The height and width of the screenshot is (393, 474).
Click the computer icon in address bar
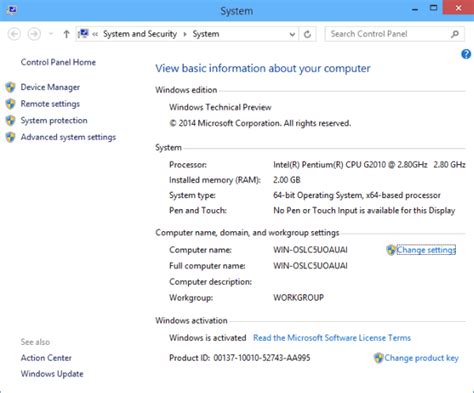click(x=83, y=34)
